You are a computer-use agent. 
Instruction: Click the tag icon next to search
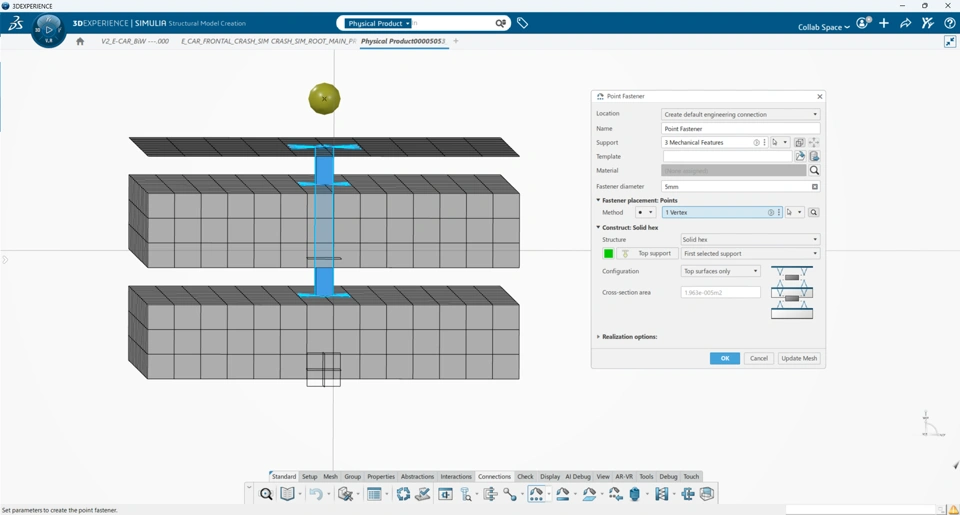pos(522,23)
